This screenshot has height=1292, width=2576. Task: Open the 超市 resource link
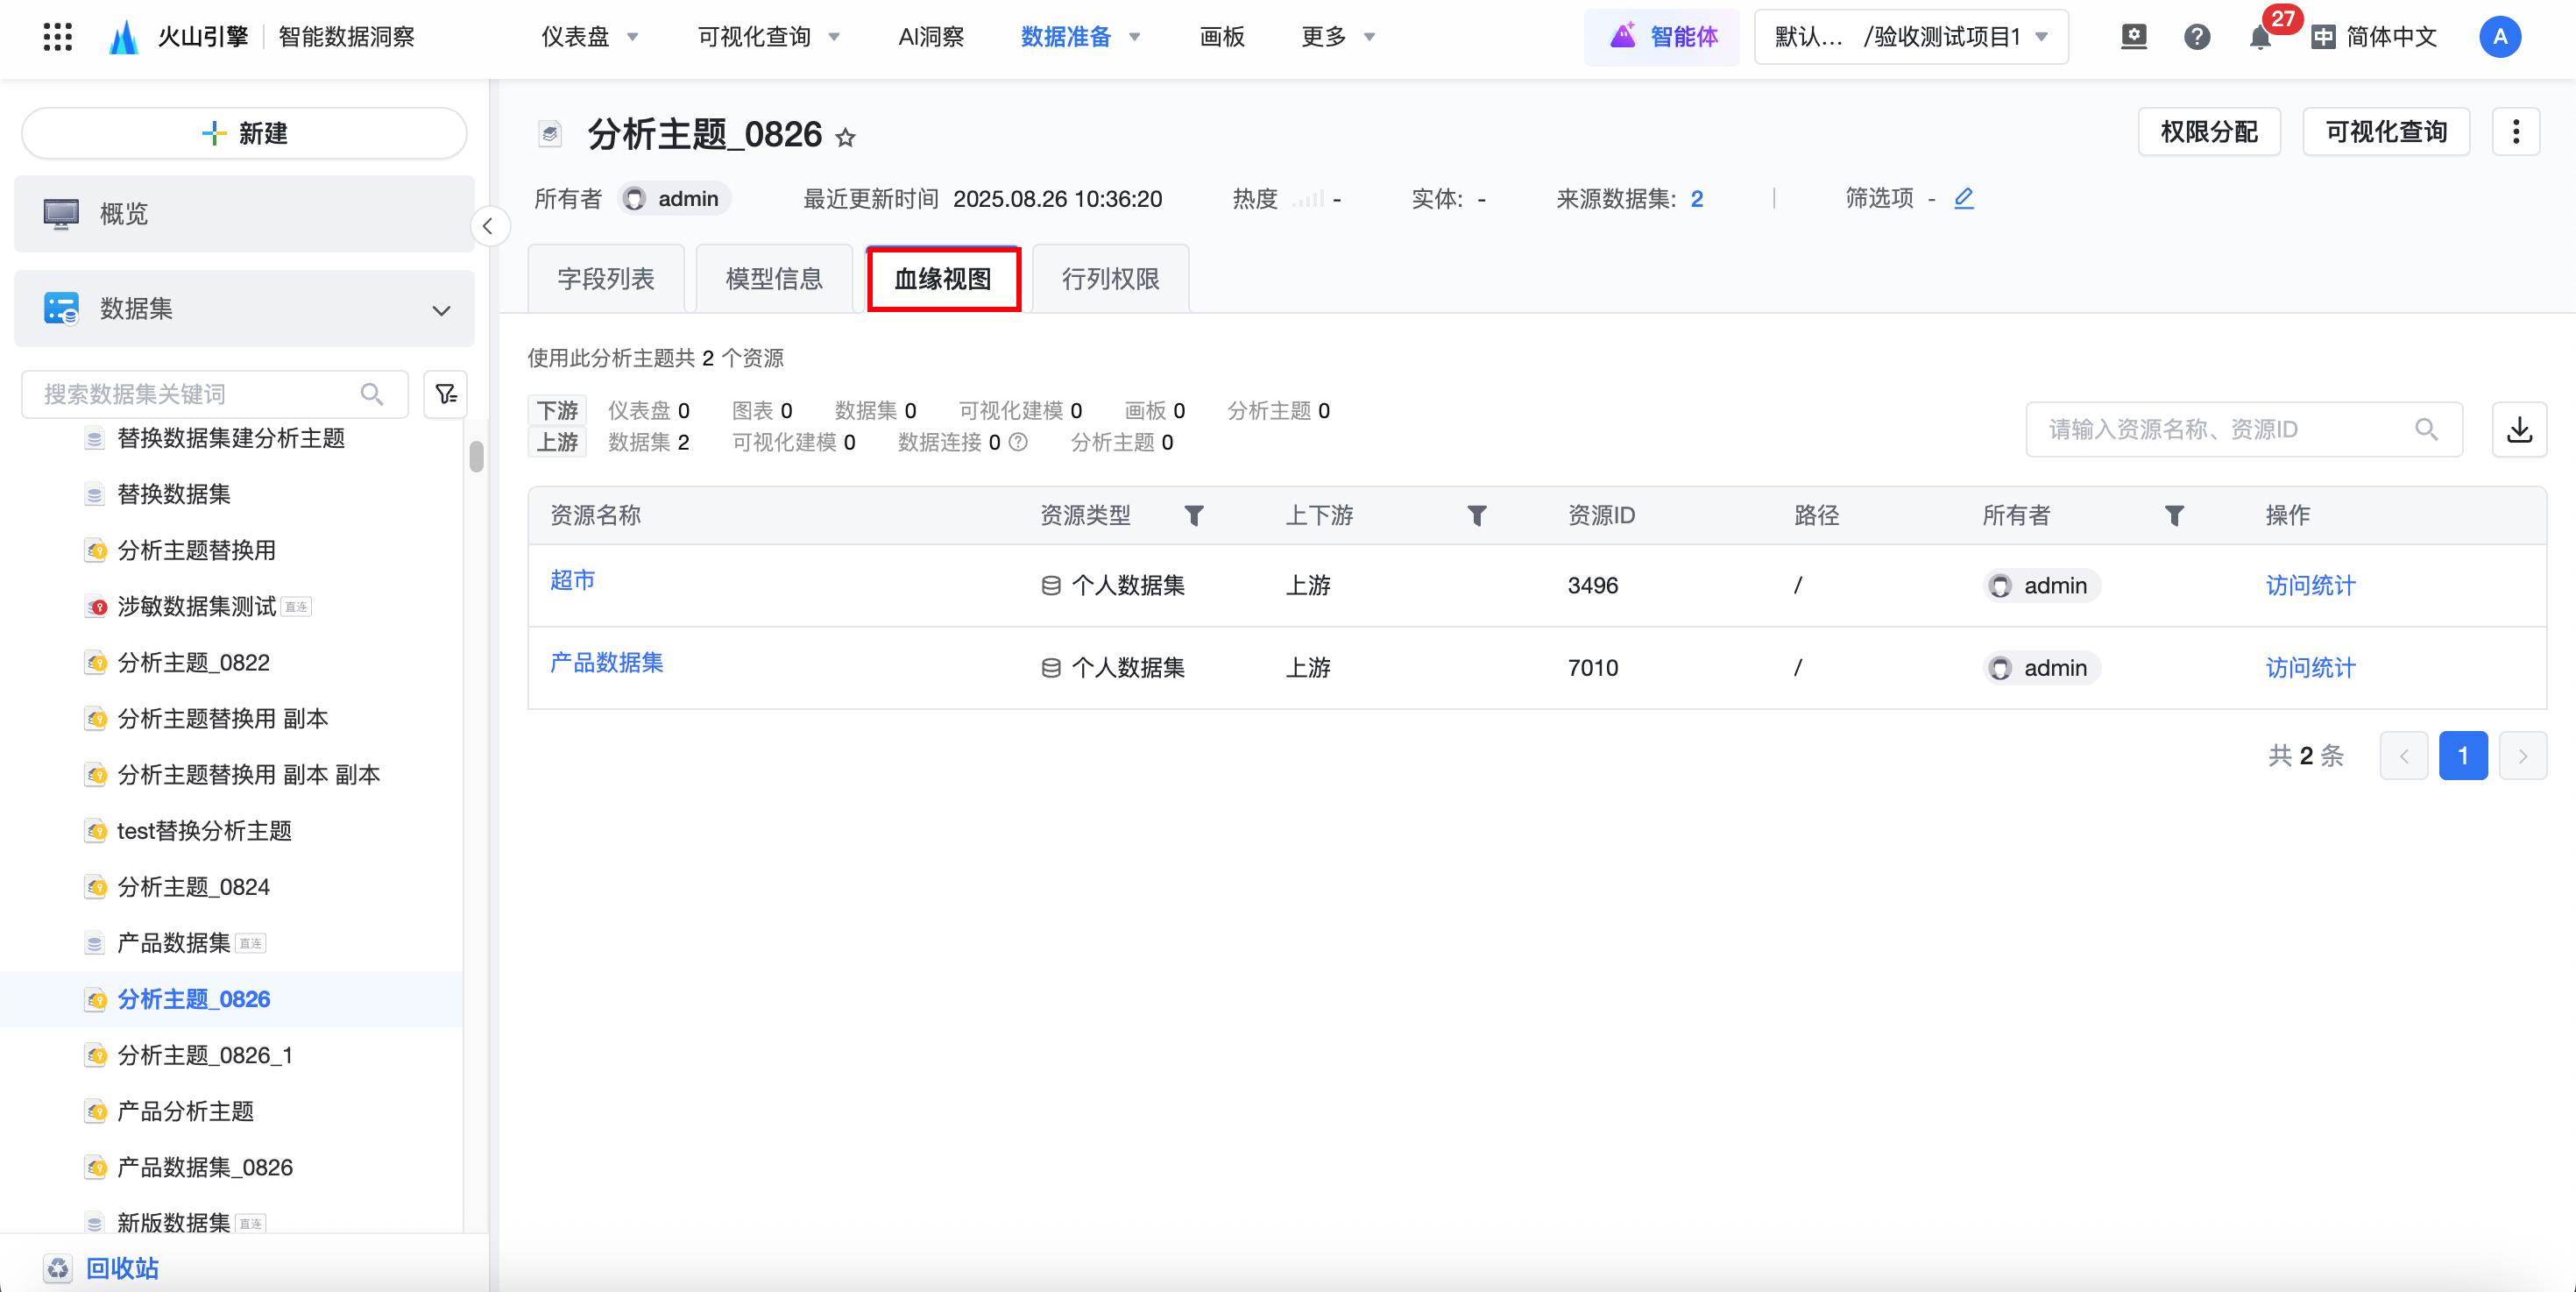(573, 580)
